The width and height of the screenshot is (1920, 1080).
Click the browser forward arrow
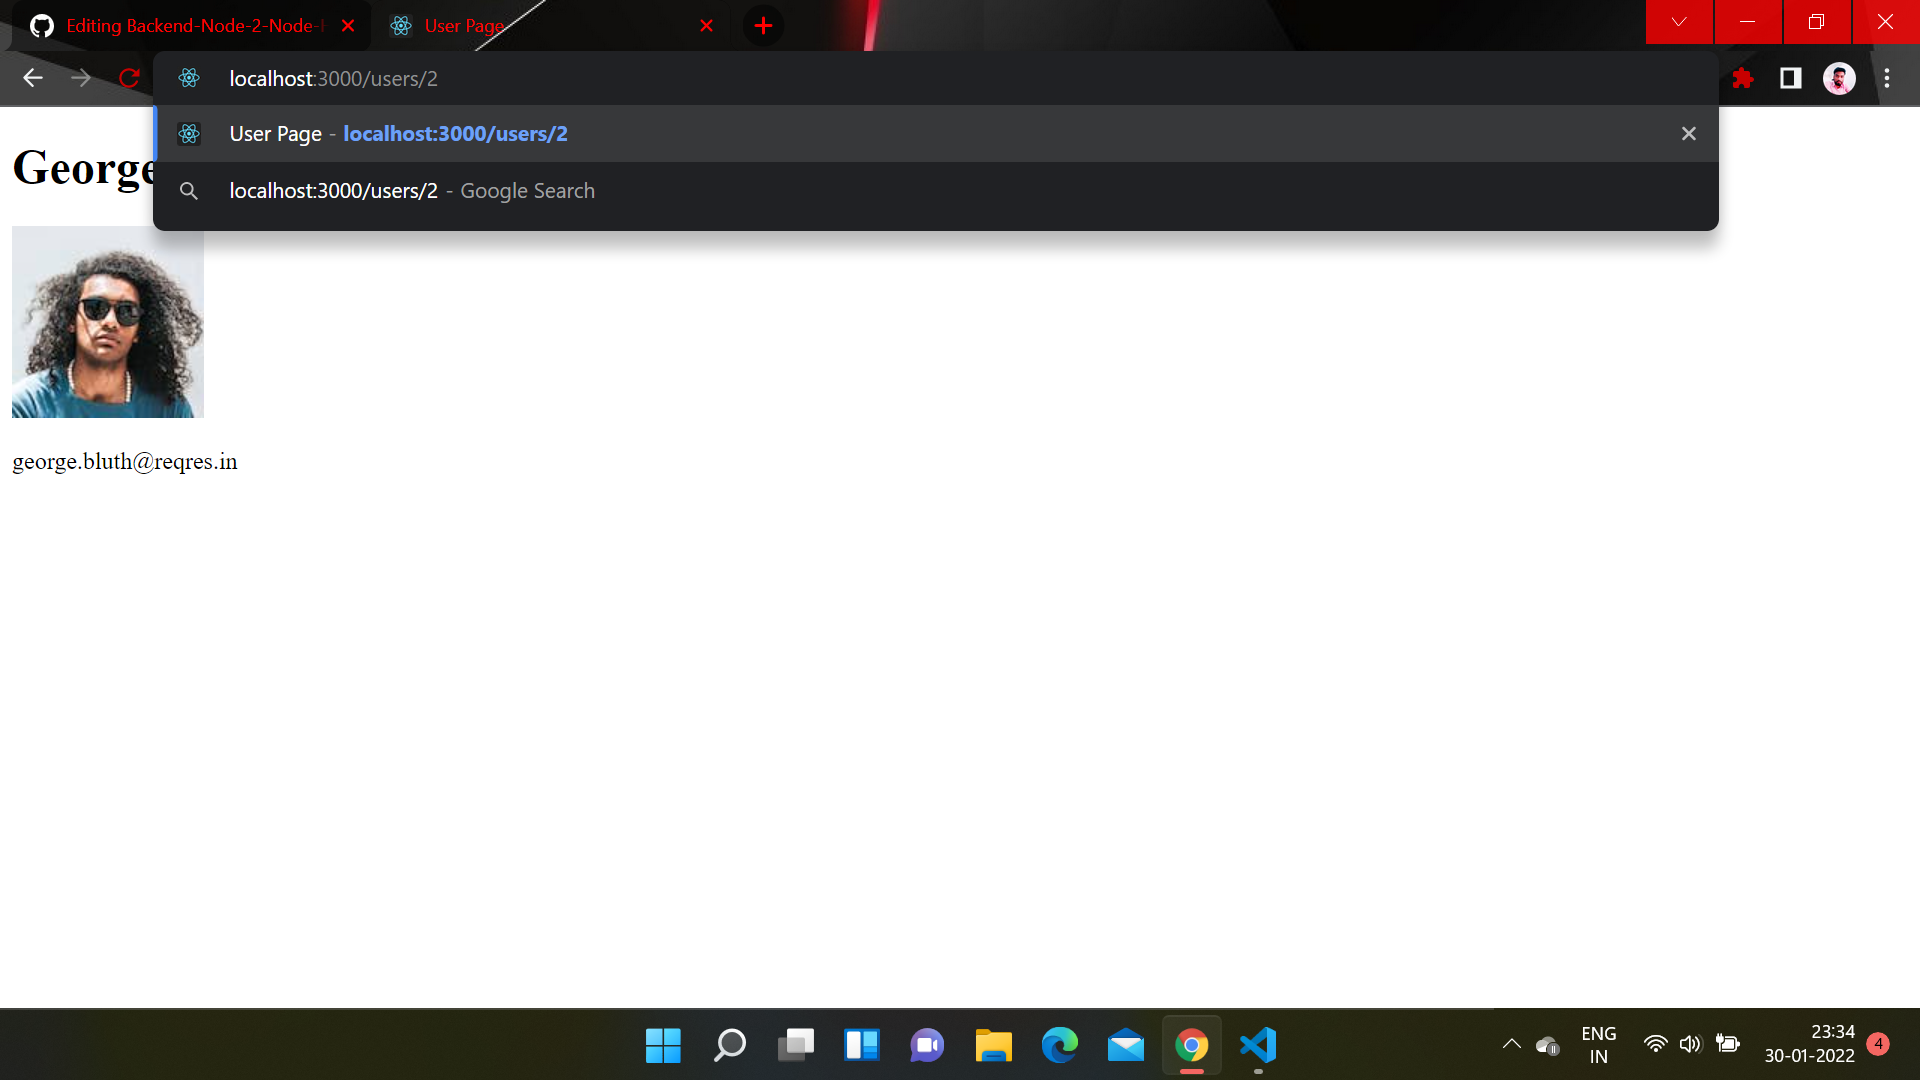click(81, 78)
